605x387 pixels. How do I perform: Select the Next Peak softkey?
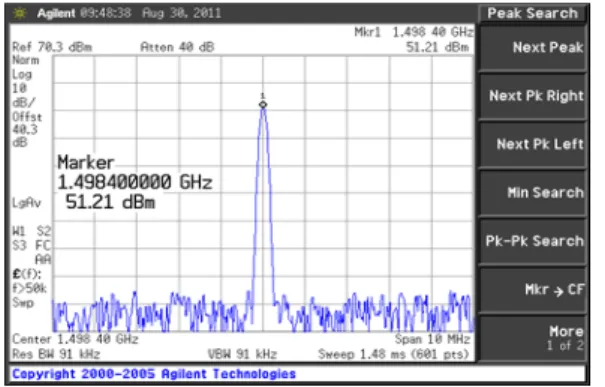click(532, 48)
